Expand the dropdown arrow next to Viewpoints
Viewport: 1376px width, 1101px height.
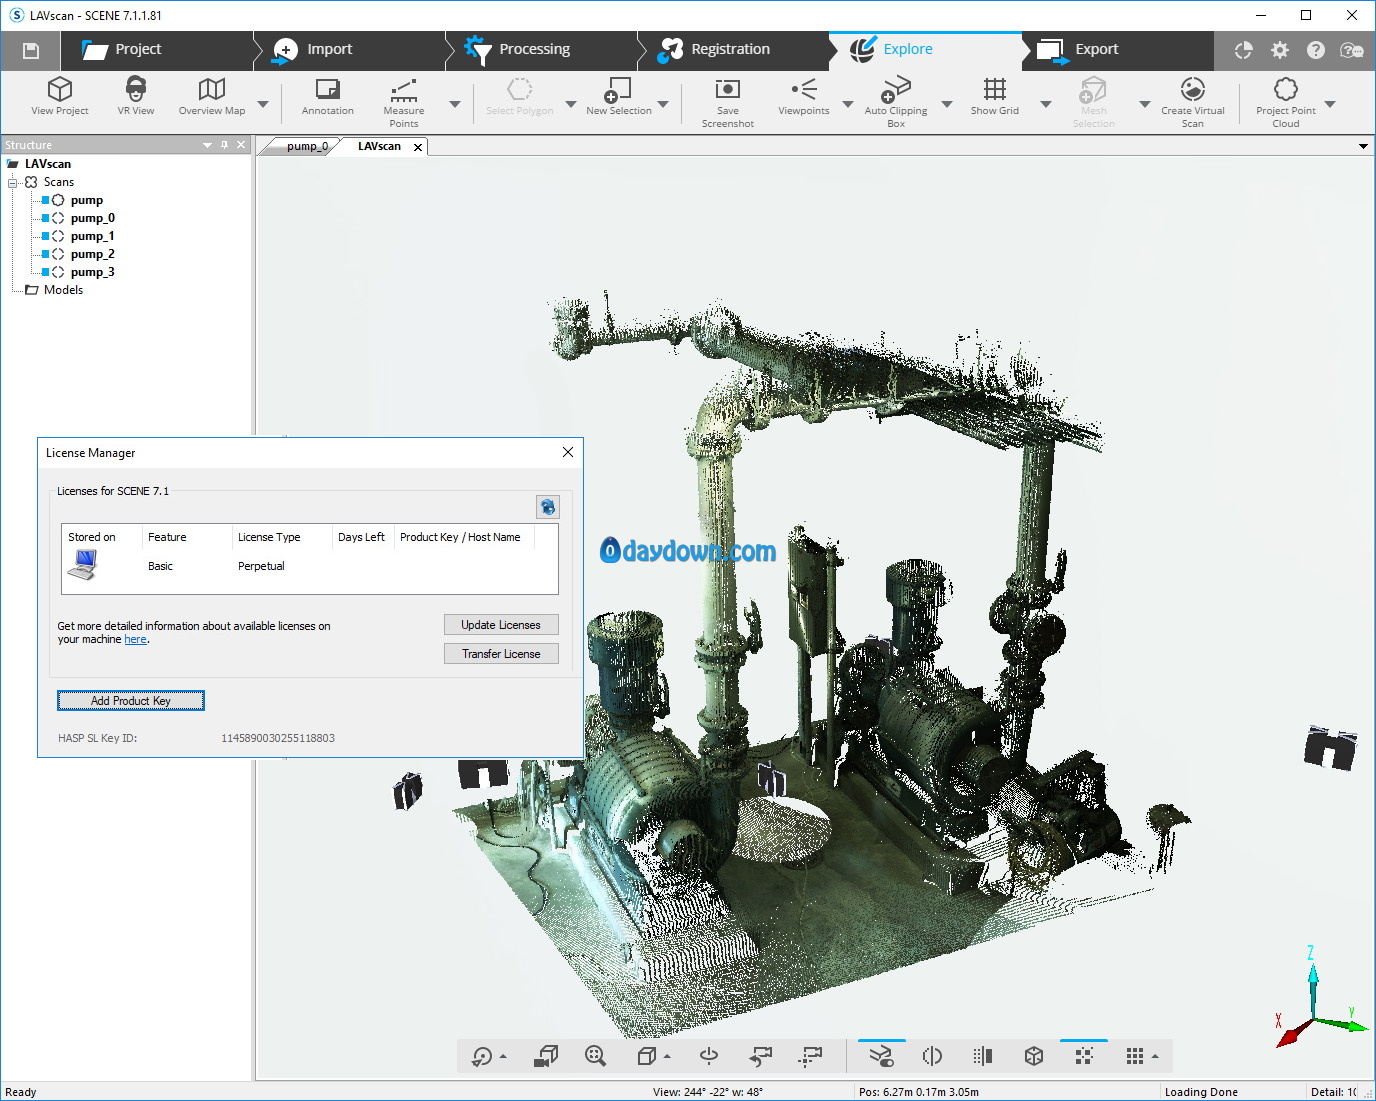pos(848,104)
